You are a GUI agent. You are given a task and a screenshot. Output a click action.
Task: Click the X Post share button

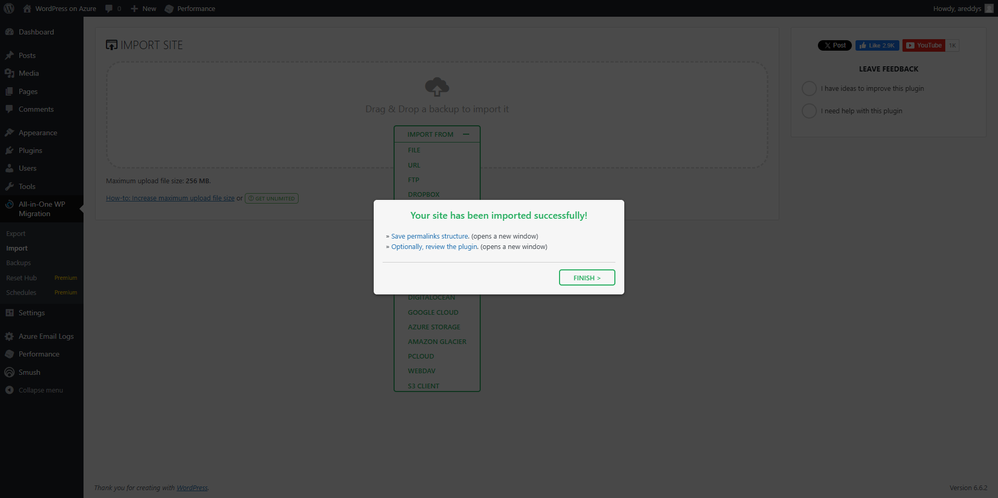[834, 45]
